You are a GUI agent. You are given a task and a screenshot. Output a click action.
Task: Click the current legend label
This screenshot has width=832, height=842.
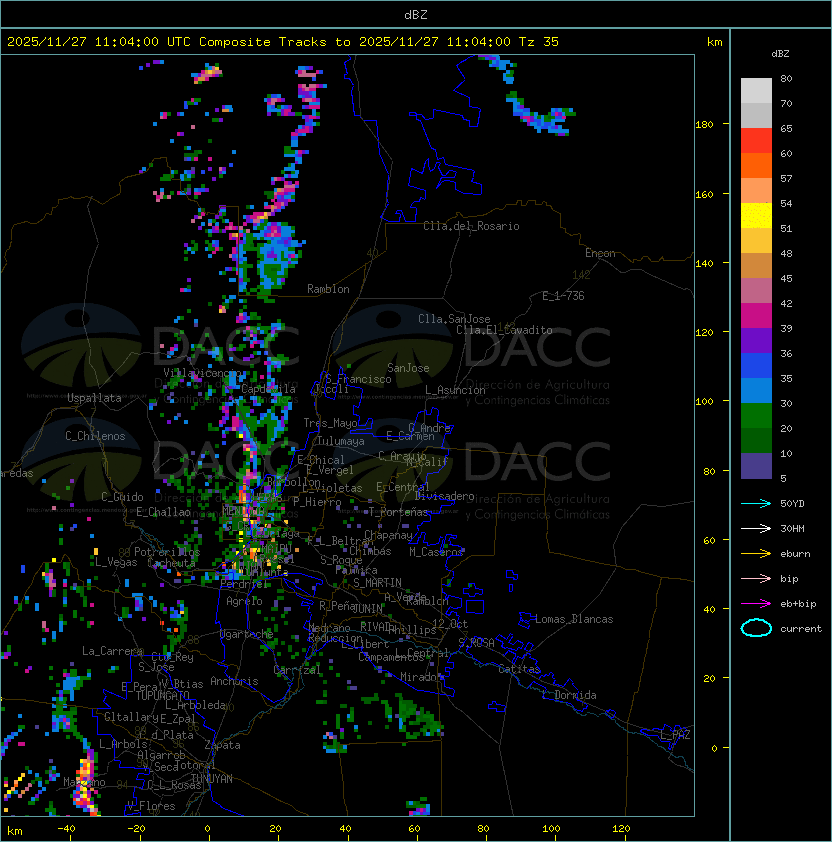tap(801, 629)
